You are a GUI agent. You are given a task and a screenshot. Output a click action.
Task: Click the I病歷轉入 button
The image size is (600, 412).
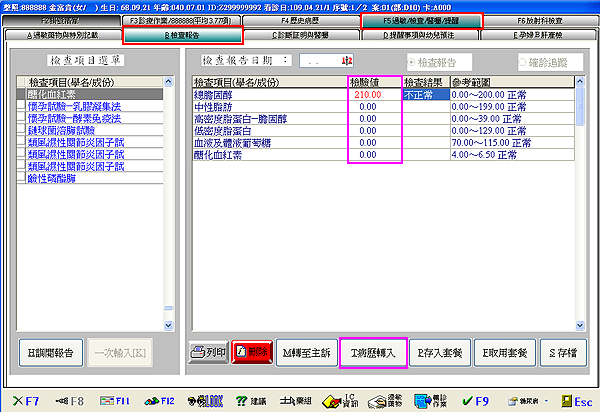coord(373,352)
